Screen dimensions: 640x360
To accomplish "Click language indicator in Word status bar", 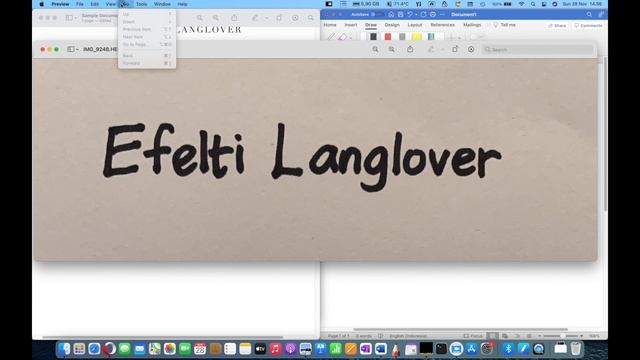I will coord(408,336).
